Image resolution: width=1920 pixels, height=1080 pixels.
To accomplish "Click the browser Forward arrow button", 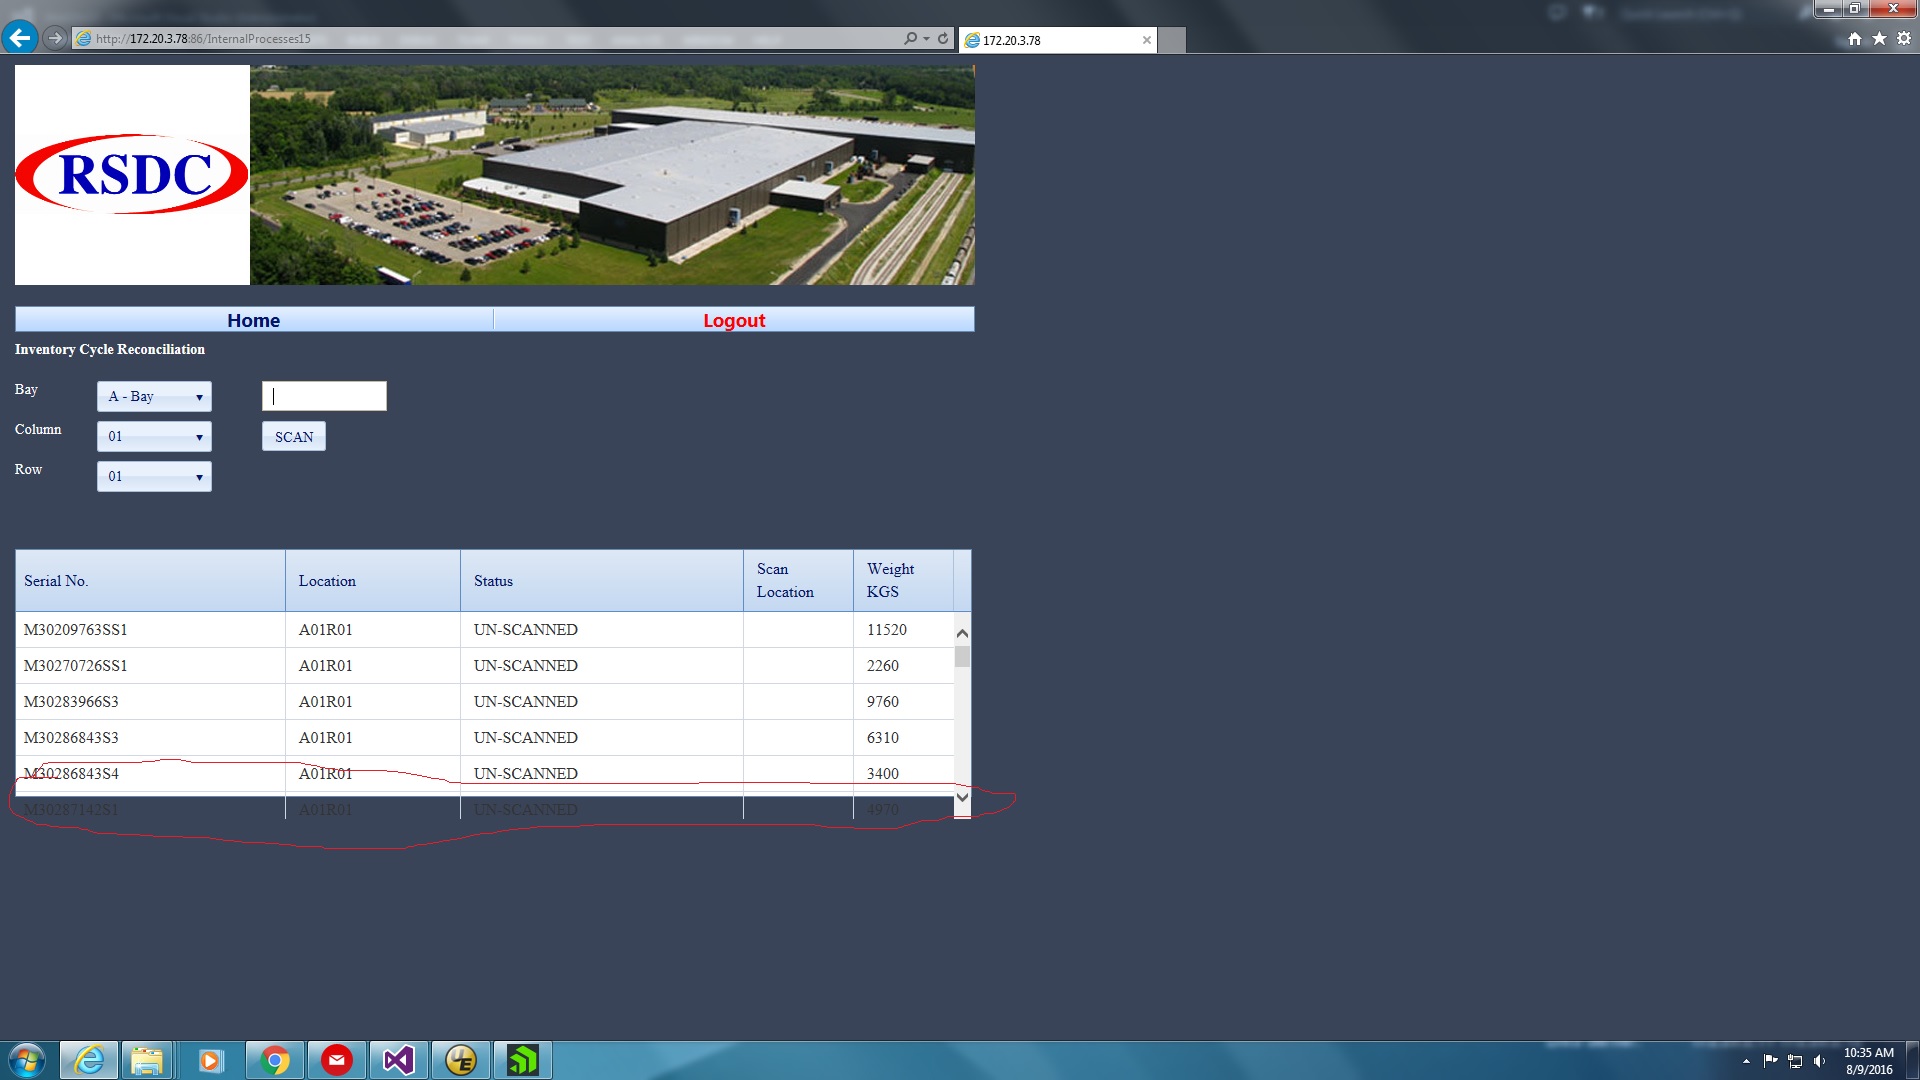I will (x=55, y=38).
